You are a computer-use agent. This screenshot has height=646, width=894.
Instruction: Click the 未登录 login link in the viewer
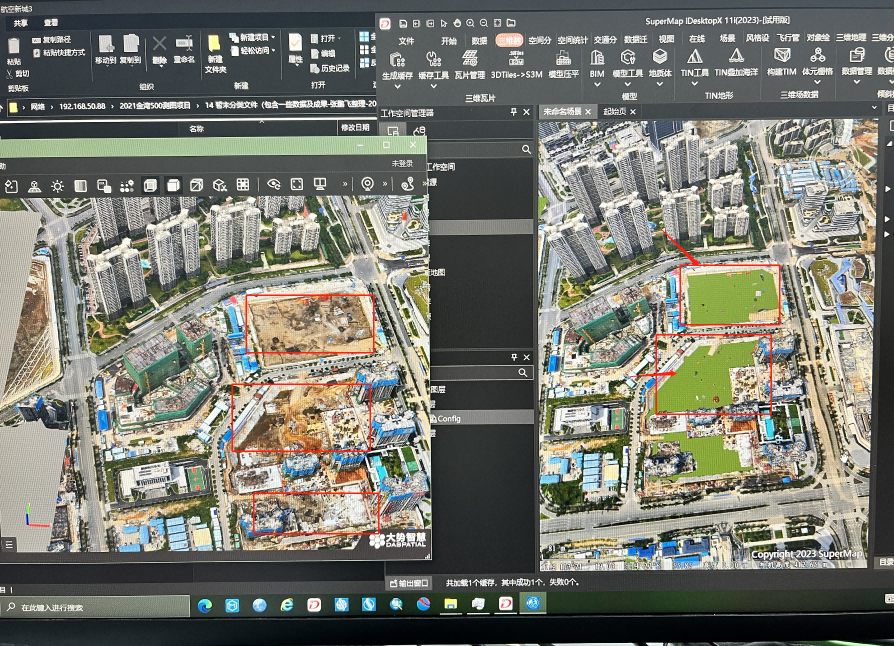(x=403, y=164)
